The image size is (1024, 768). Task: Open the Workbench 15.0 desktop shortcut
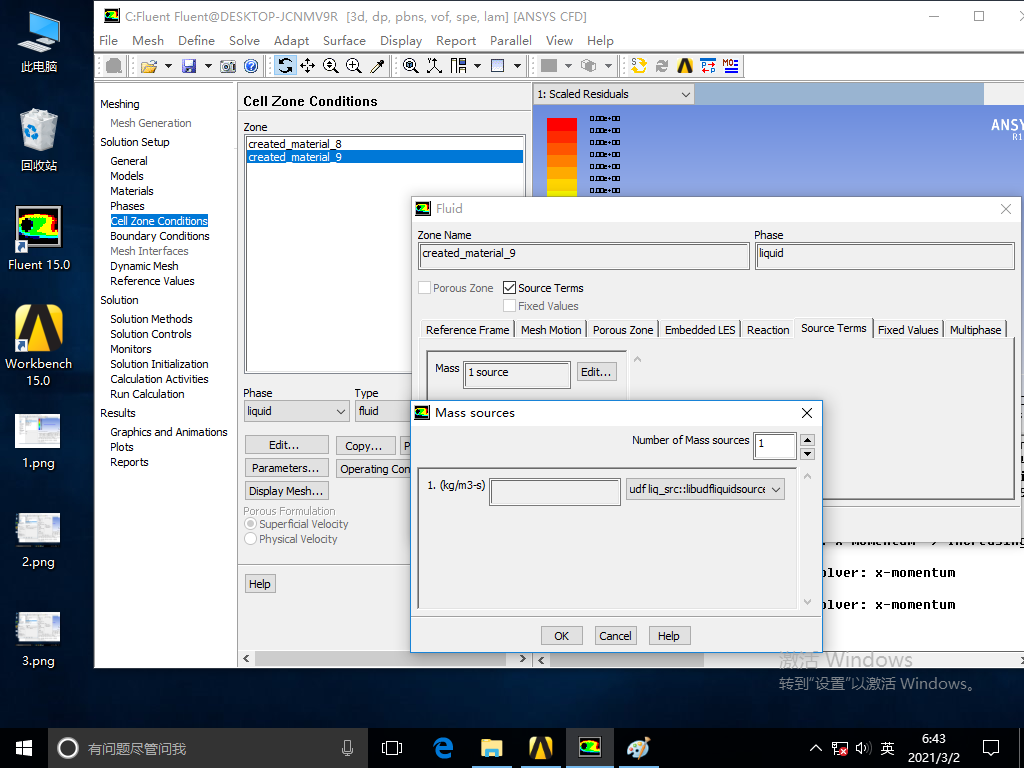tap(39, 346)
